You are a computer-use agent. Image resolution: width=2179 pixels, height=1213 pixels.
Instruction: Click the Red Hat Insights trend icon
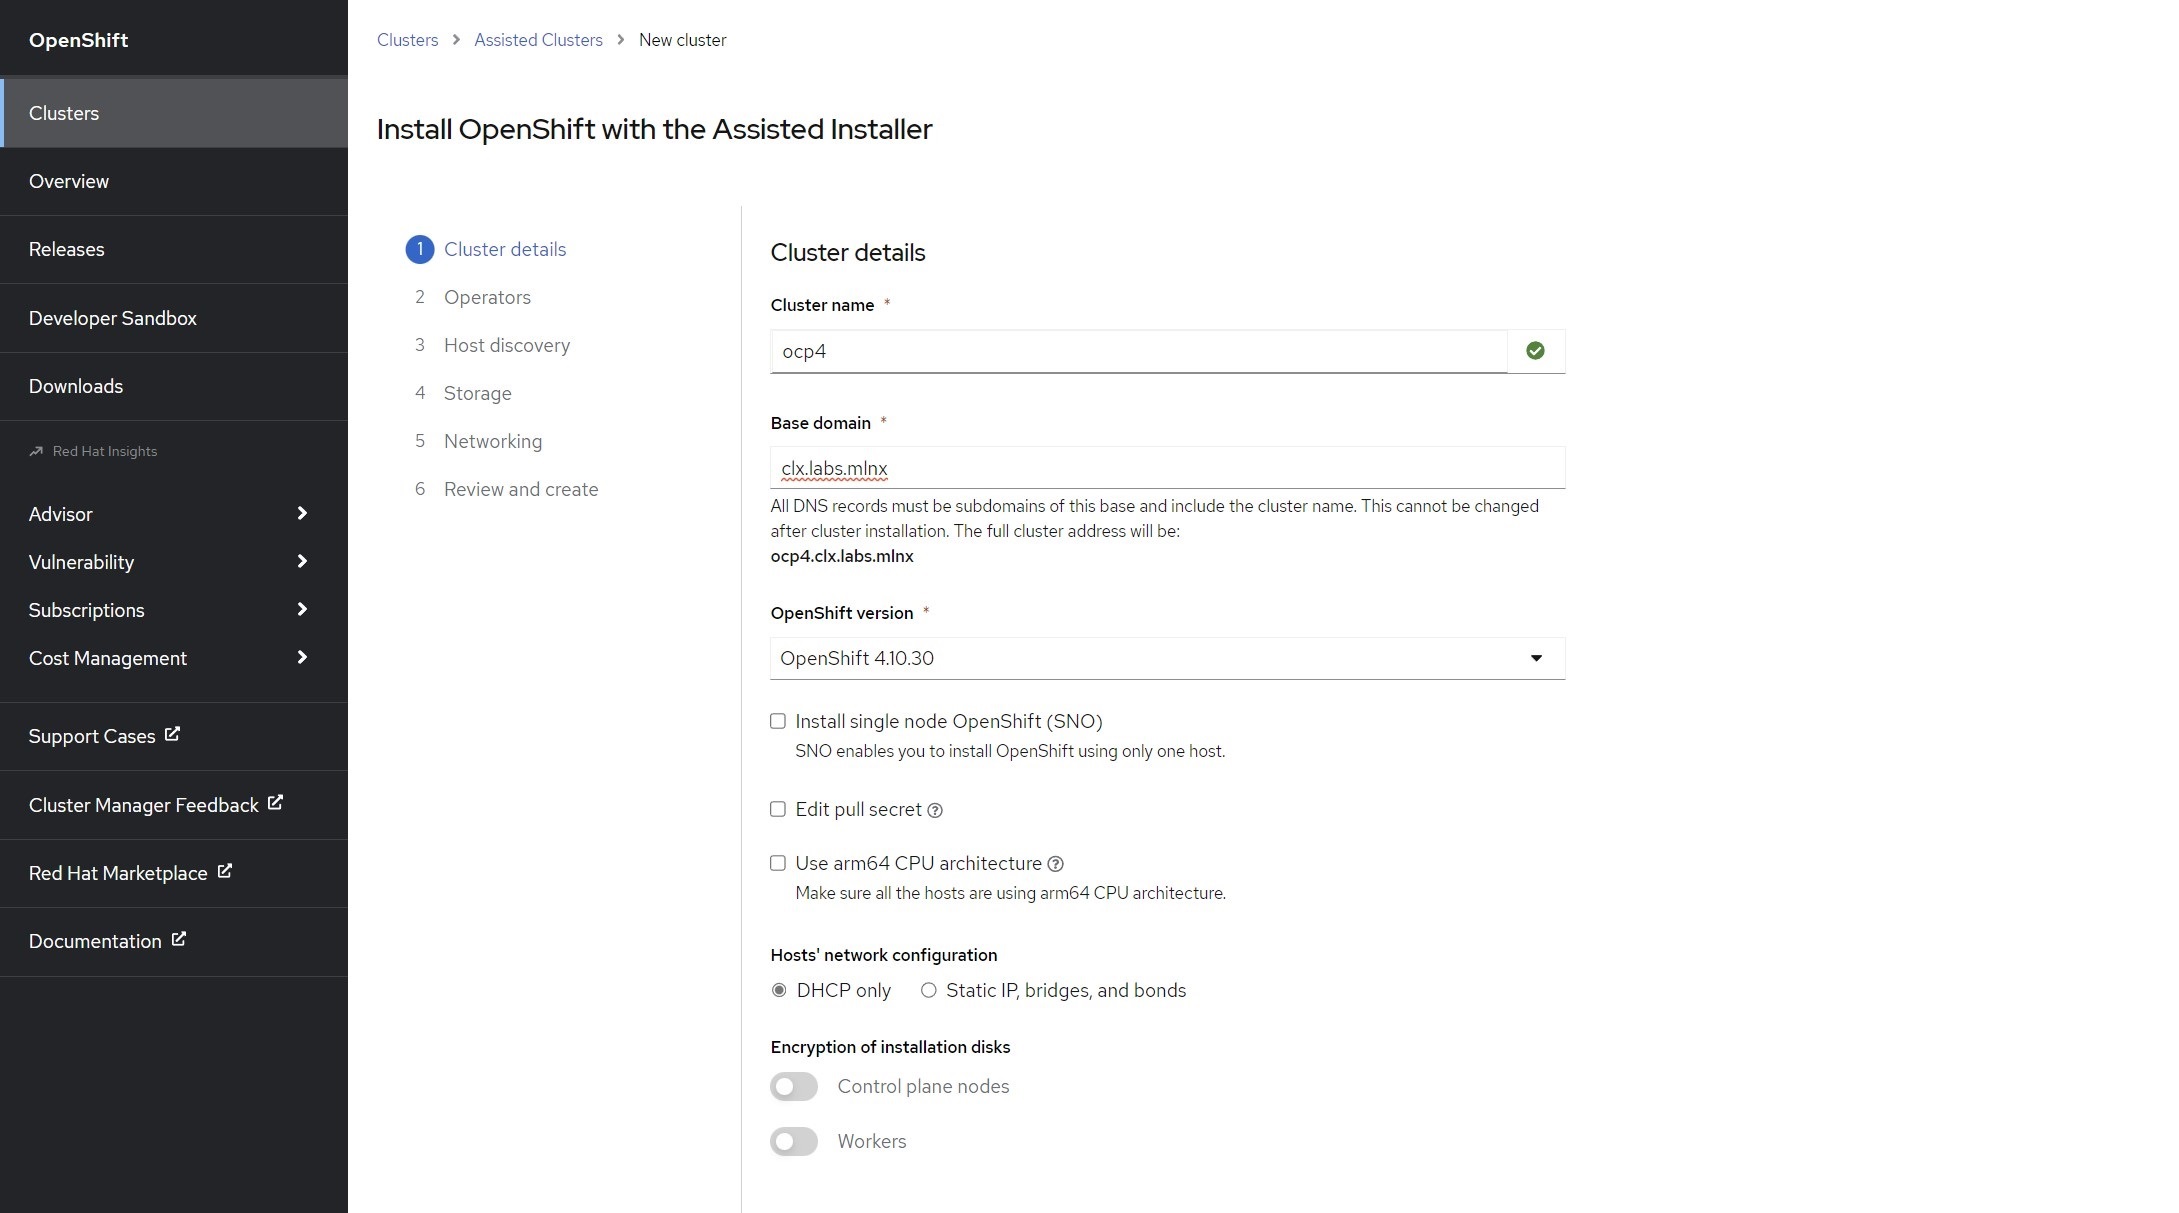click(x=36, y=451)
